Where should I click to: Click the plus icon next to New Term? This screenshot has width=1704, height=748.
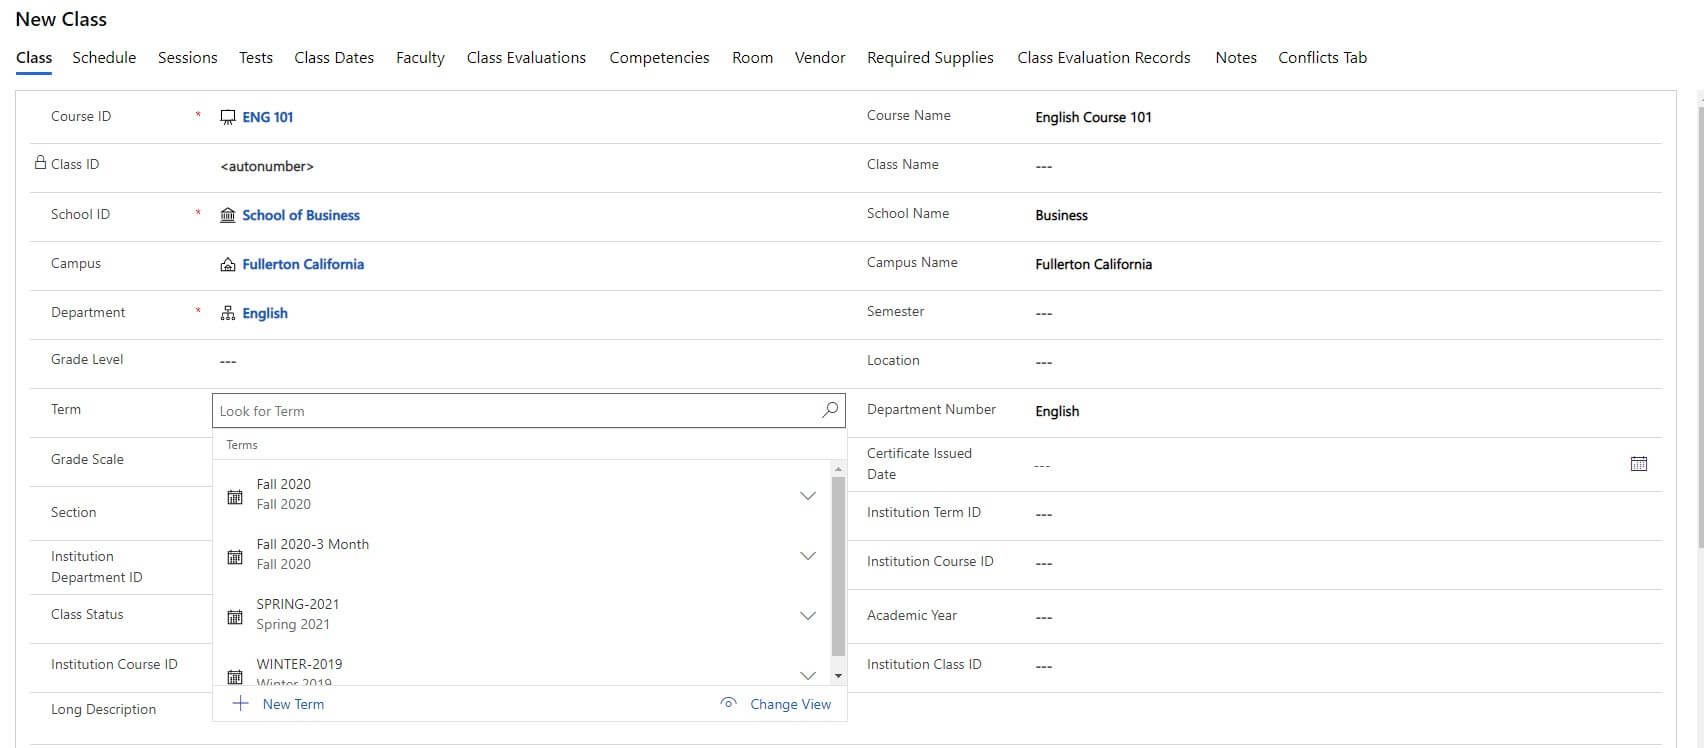point(240,704)
